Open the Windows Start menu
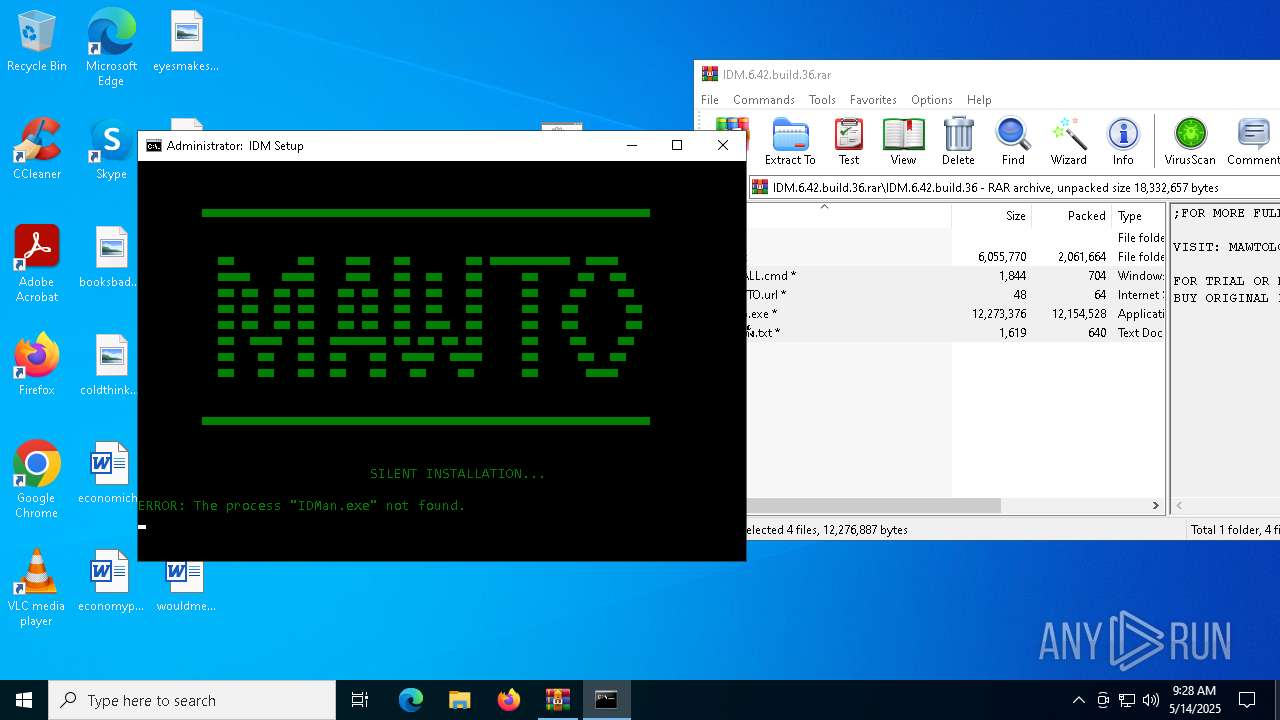The image size is (1280, 720). (x=24, y=700)
